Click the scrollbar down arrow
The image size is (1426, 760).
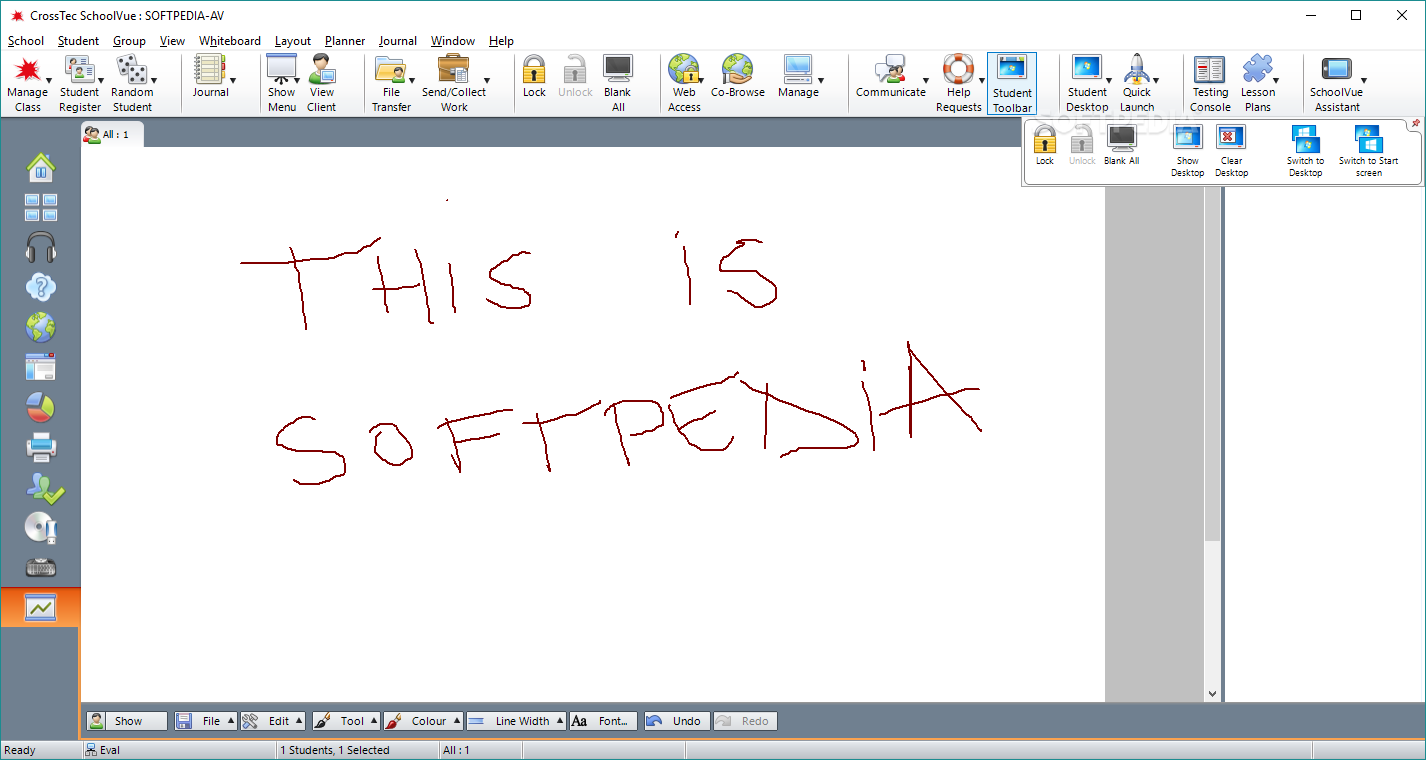[1212, 693]
